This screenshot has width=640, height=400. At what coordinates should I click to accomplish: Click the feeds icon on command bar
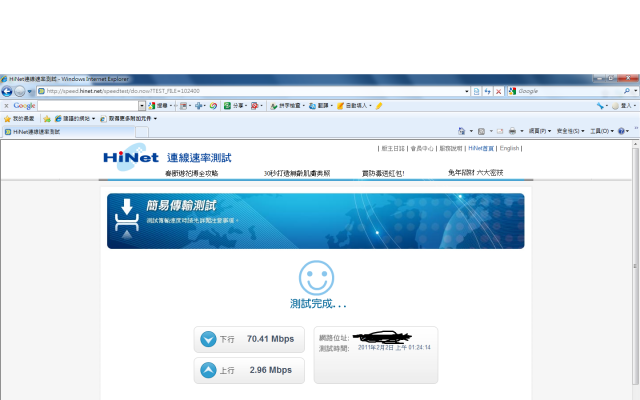pos(482,131)
